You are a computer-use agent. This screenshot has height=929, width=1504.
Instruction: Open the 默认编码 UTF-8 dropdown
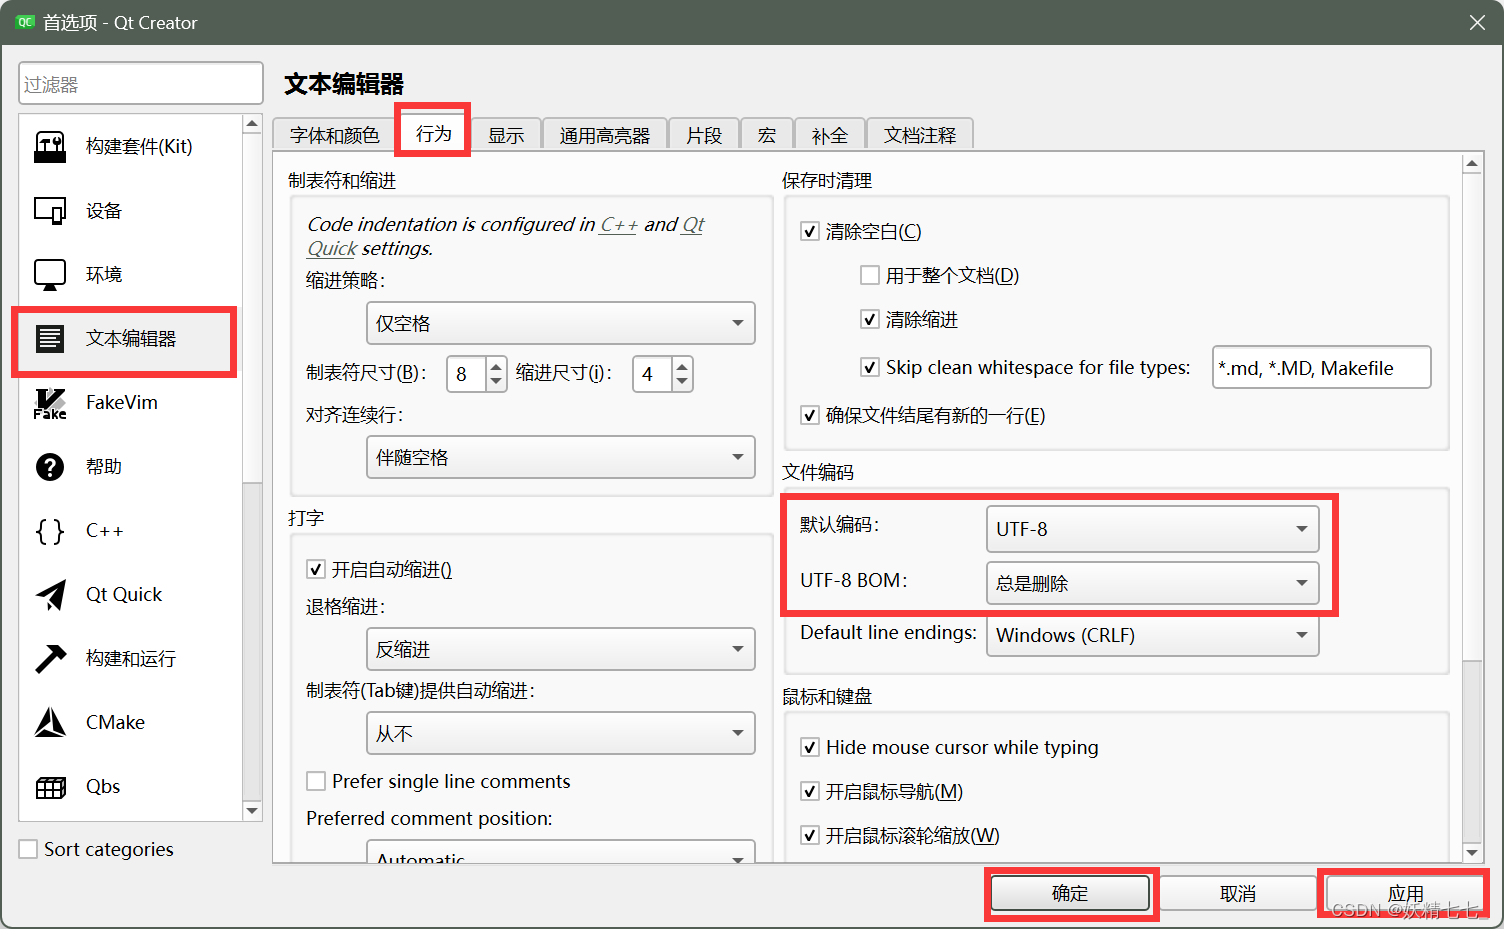[1153, 529]
